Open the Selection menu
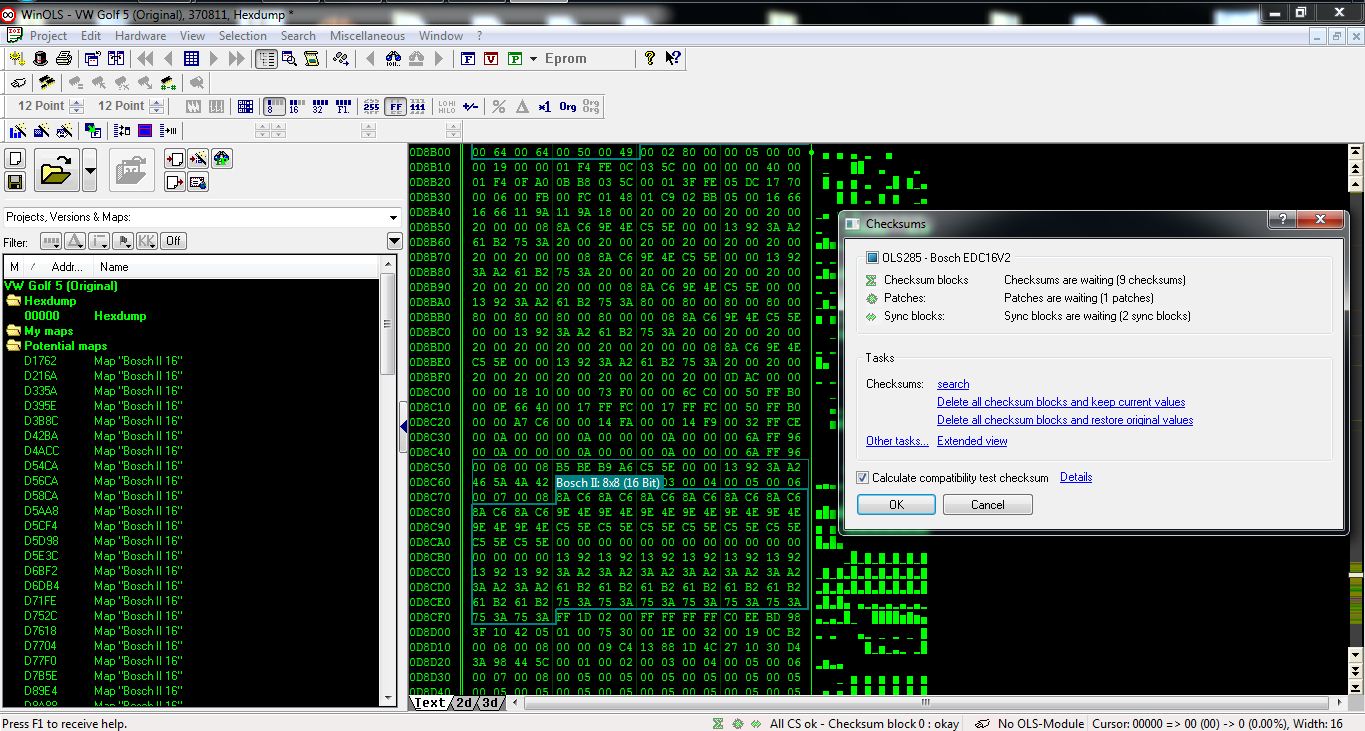Screen dimensions: 1365x731 click(243, 36)
